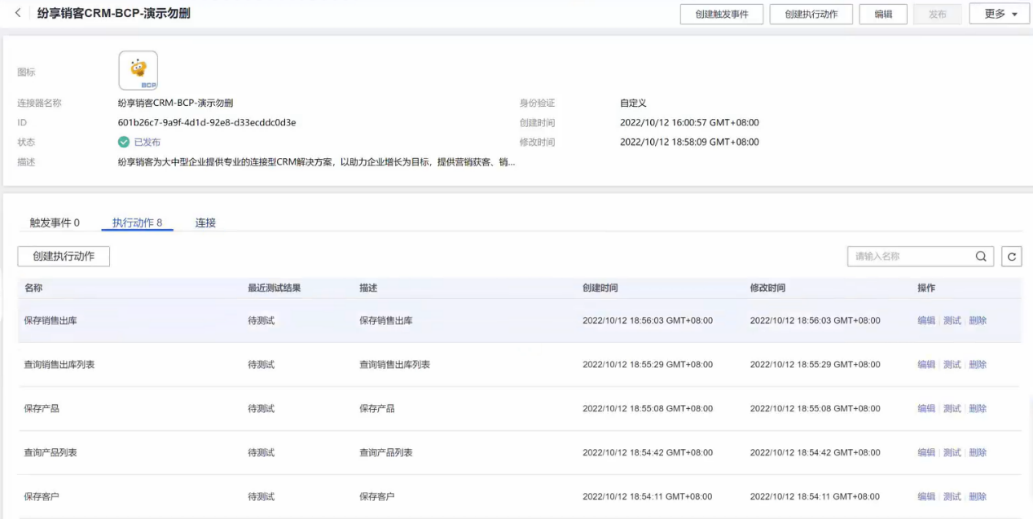Open the 更多 dropdown menu
This screenshot has width=1033, height=519.
point(1001,14)
